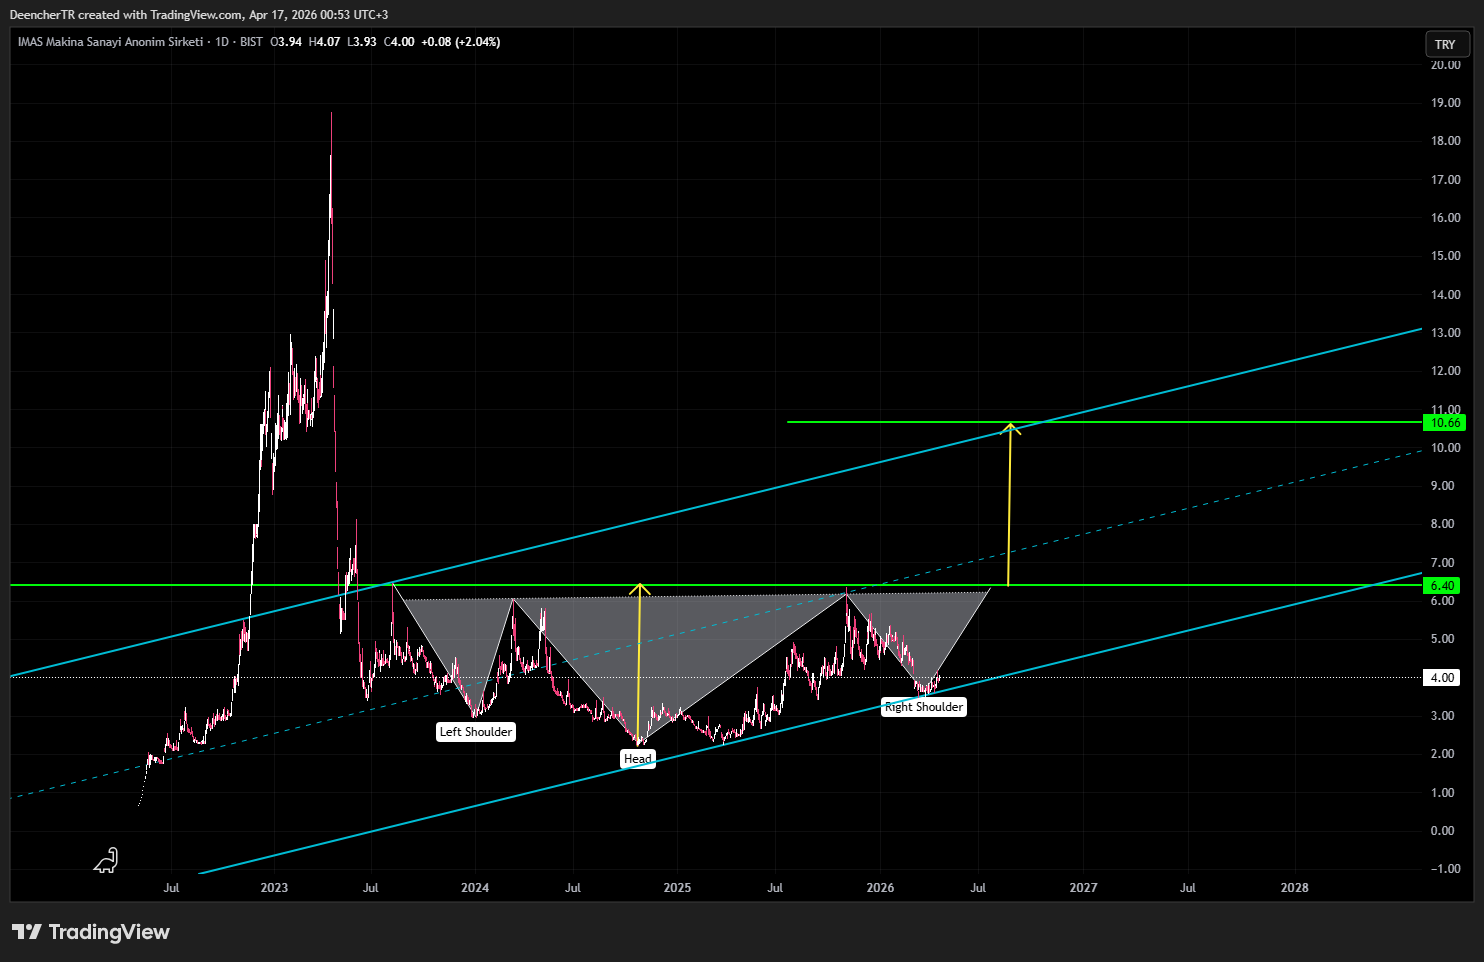
Task: Open the TRY currency selector
Action: click(x=1446, y=44)
